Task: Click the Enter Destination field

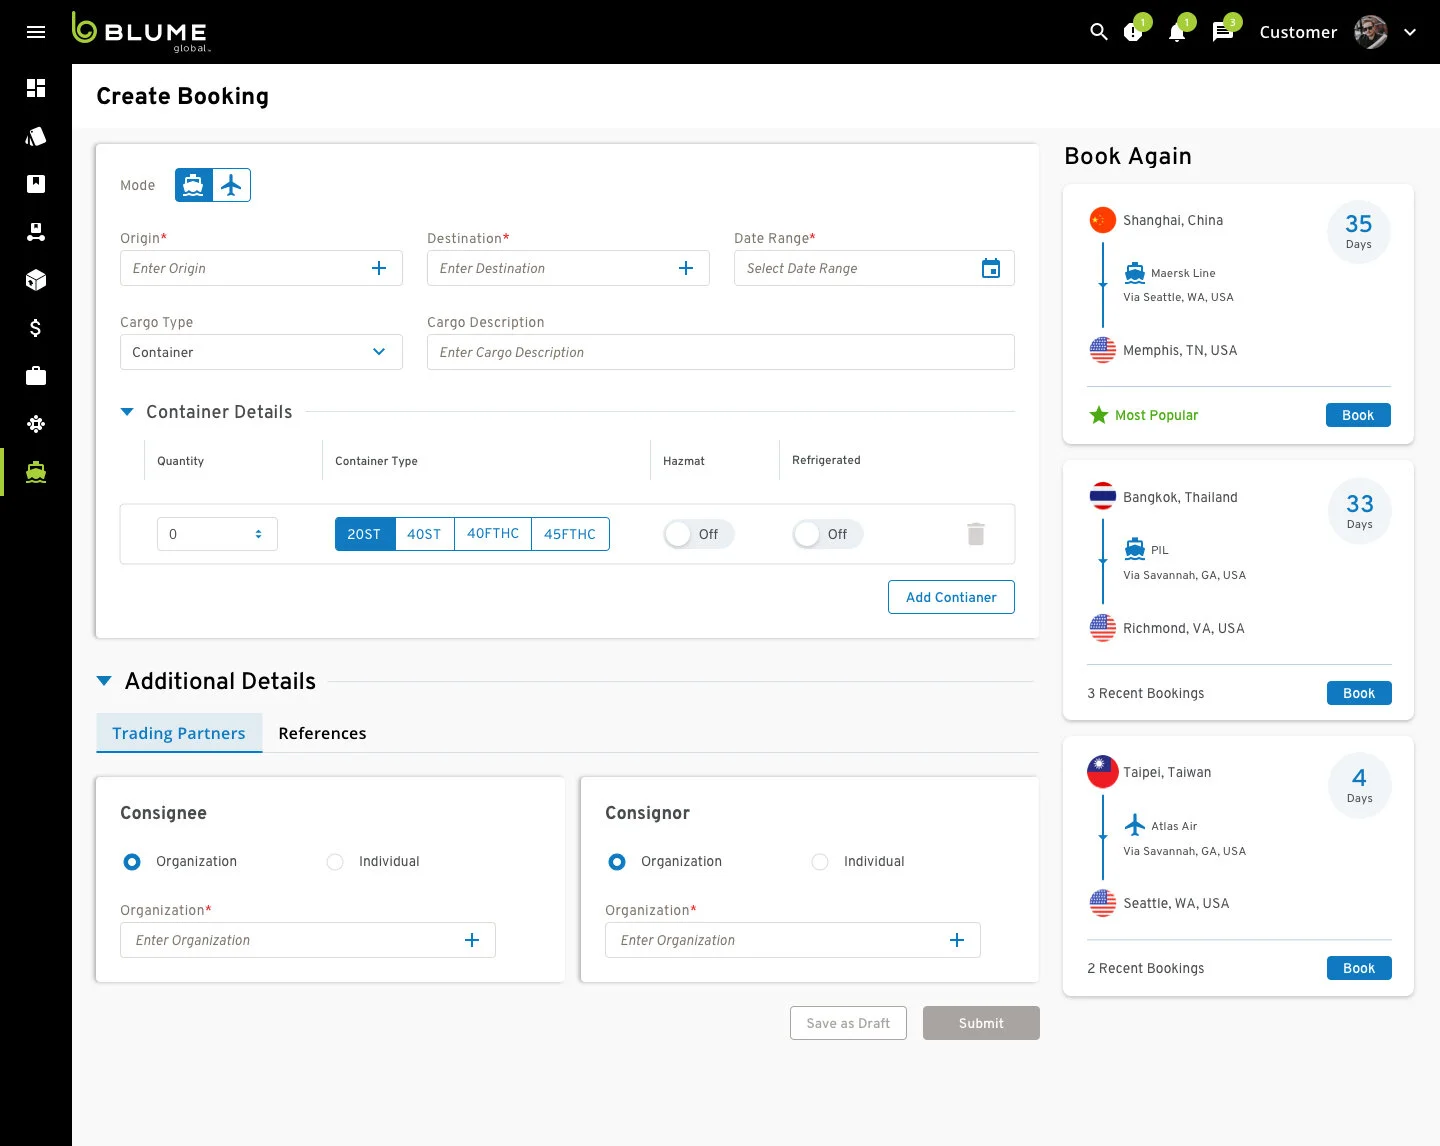Action: [568, 268]
